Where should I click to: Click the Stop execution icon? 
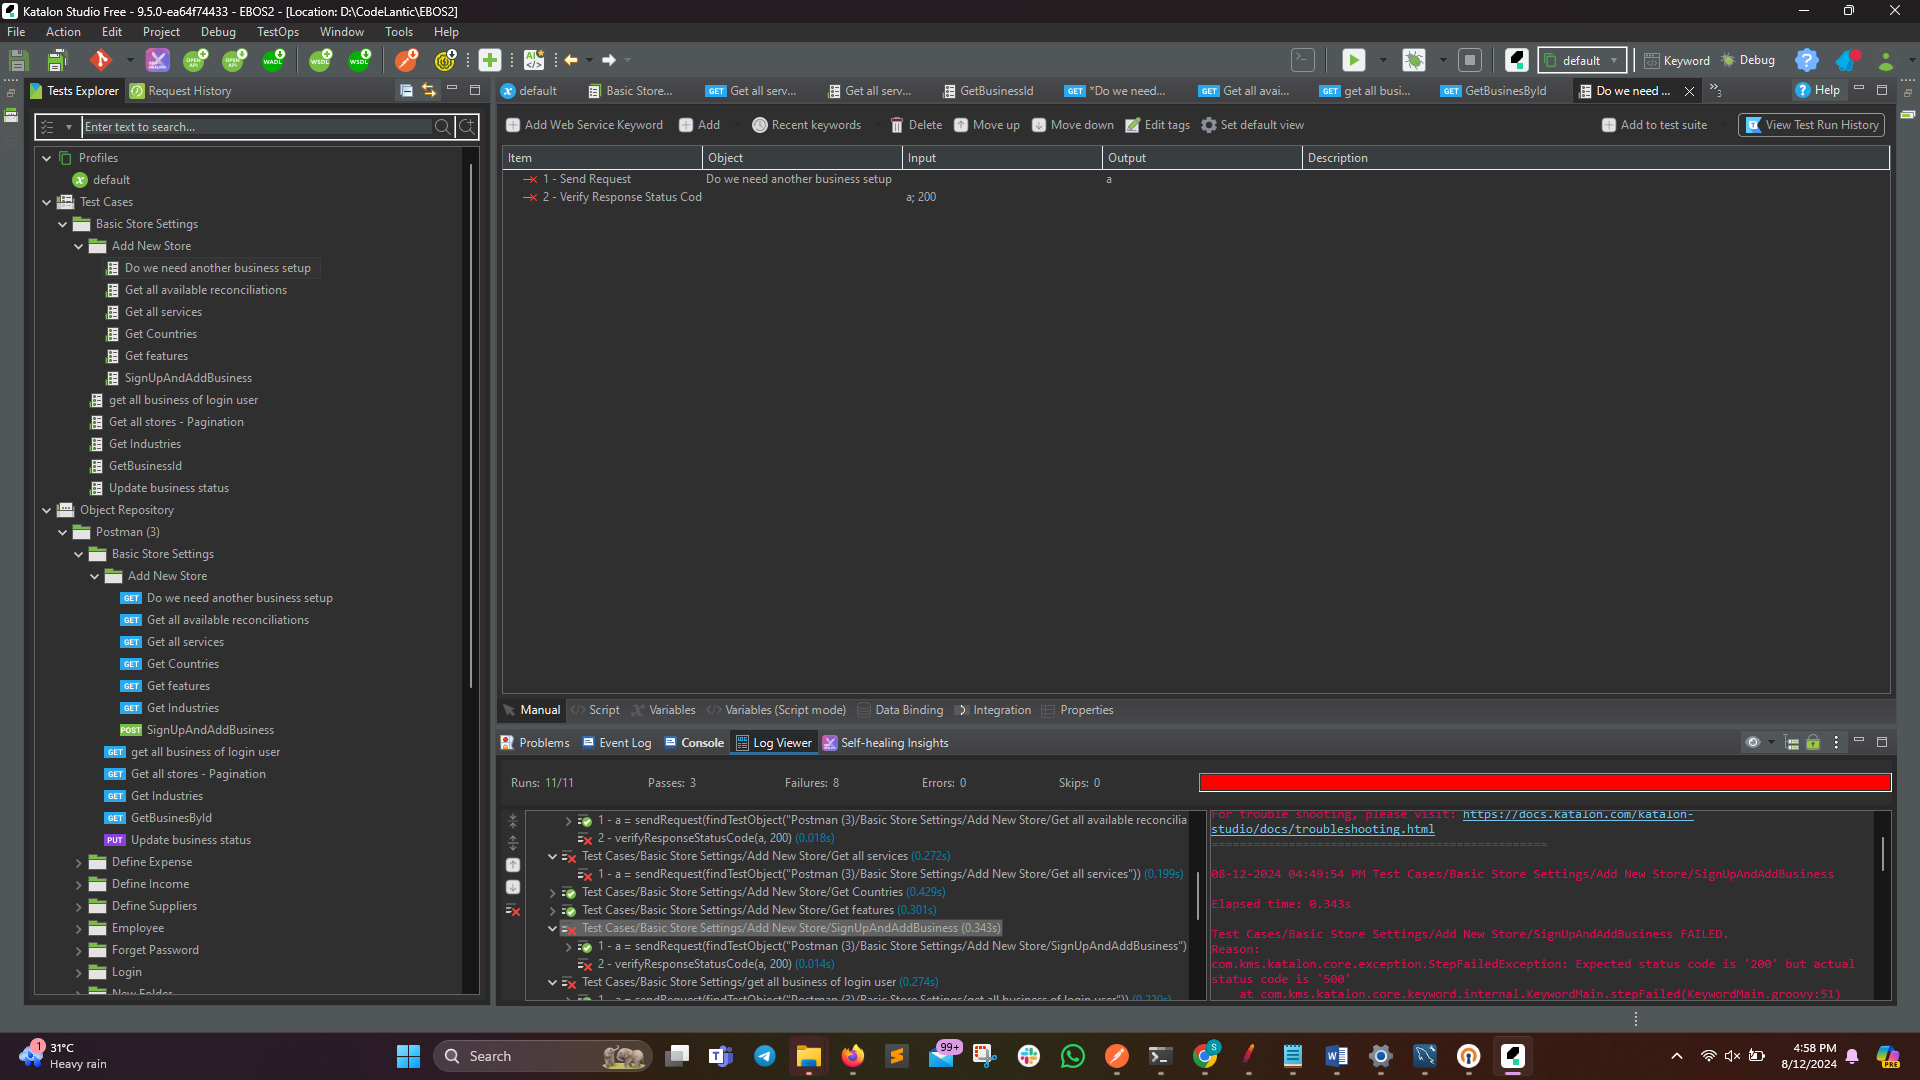[x=1470, y=60]
